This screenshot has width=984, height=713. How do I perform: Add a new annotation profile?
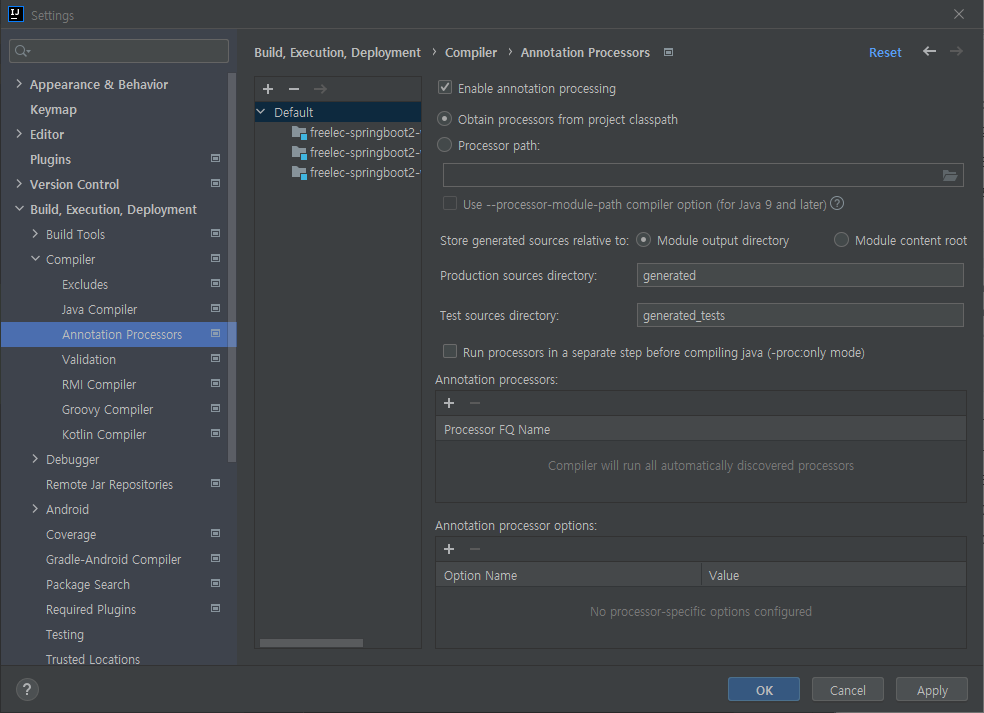click(268, 89)
